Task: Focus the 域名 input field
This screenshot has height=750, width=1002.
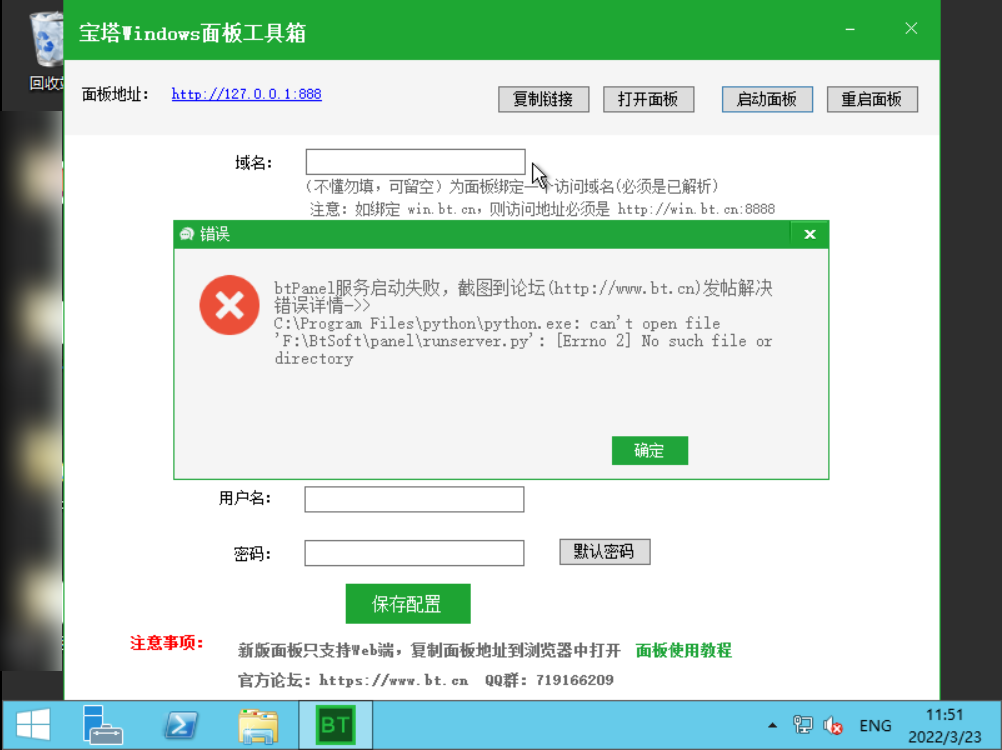Action: pyautogui.click(x=415, y=162)
